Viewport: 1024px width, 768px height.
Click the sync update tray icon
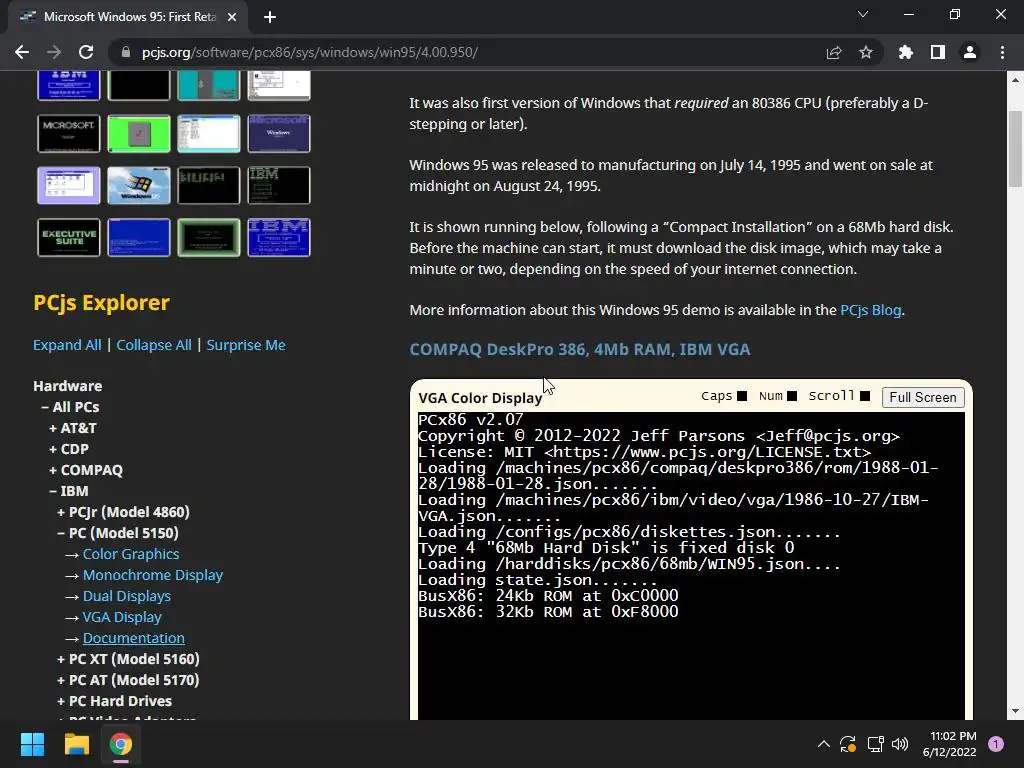(x=848, y=744)
